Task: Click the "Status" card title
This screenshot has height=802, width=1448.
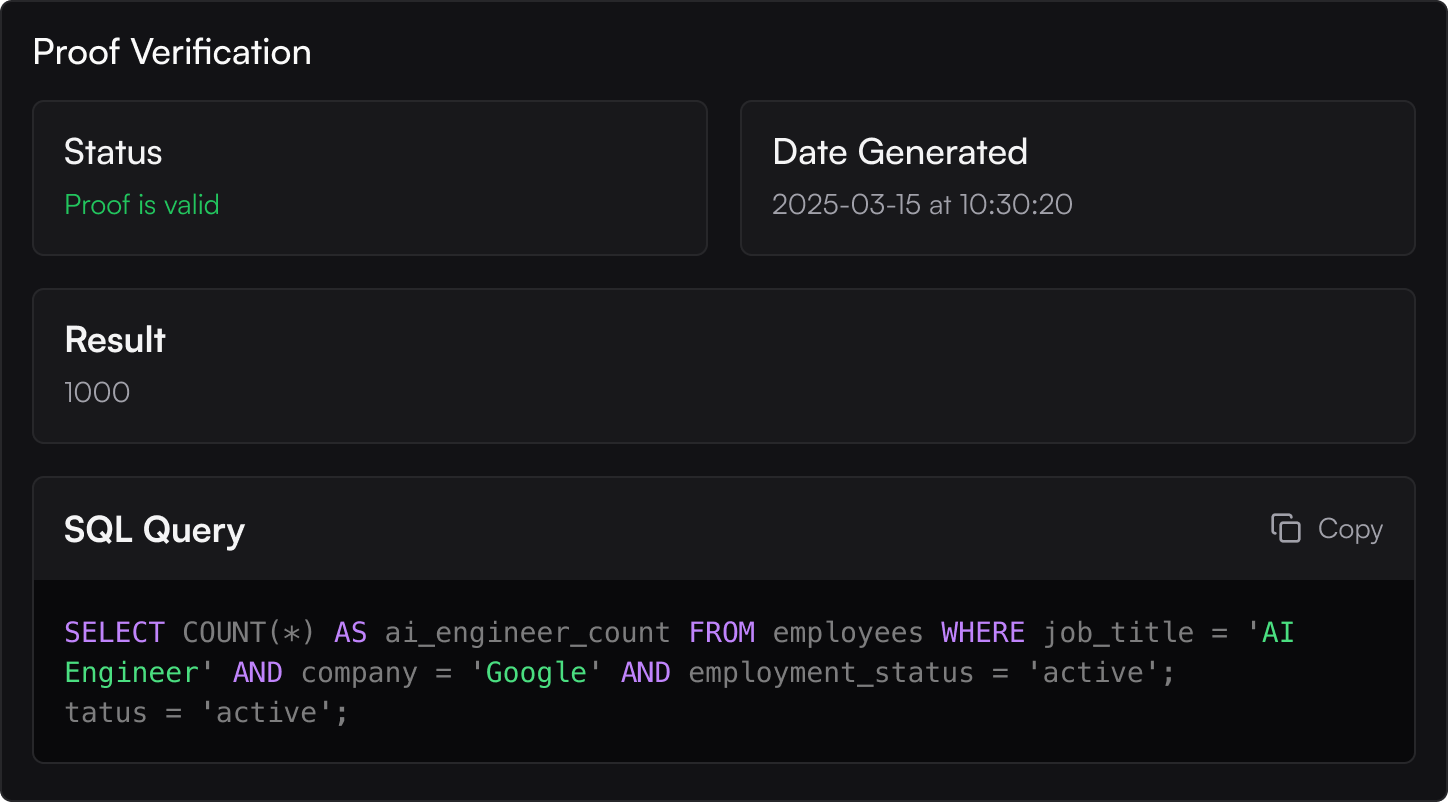Action: (113, 152)
